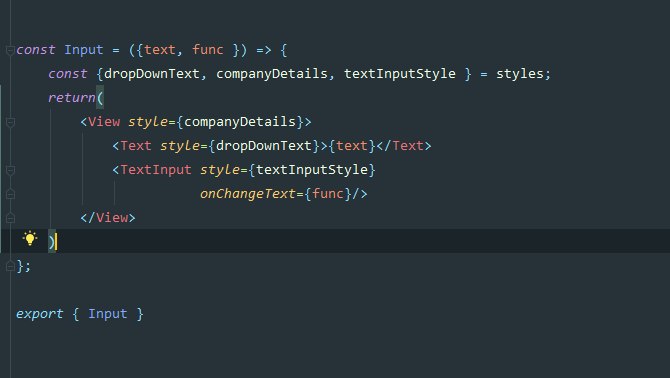The height and width of the screenshot is (378, 670).
Task: Click the '};' closing the arrow function
Action: tap(24, 266)
